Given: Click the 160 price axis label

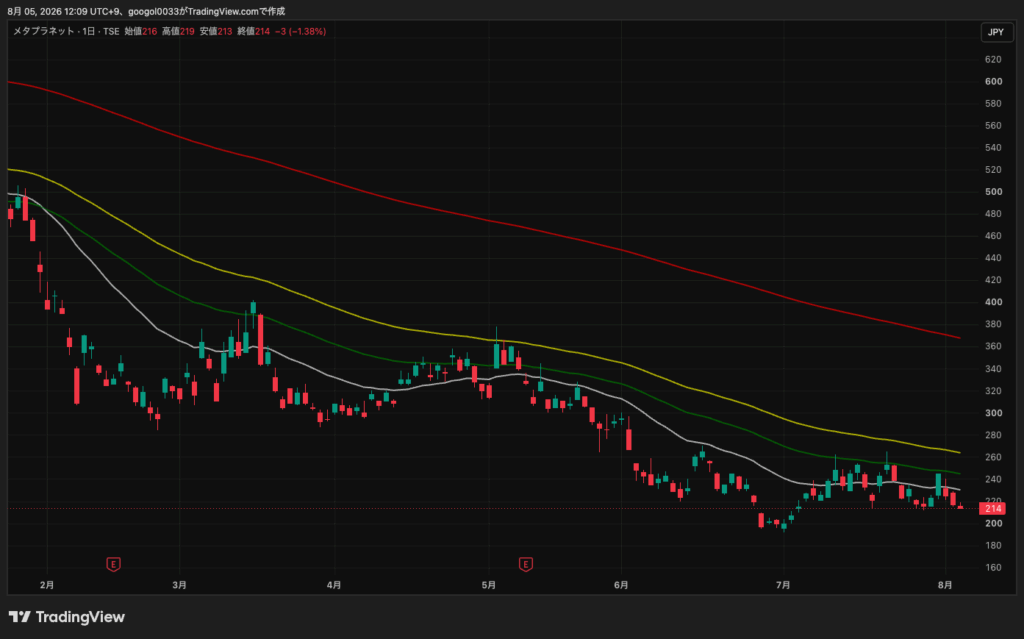Looking at the screenshot, I should (x=993, y=568).
